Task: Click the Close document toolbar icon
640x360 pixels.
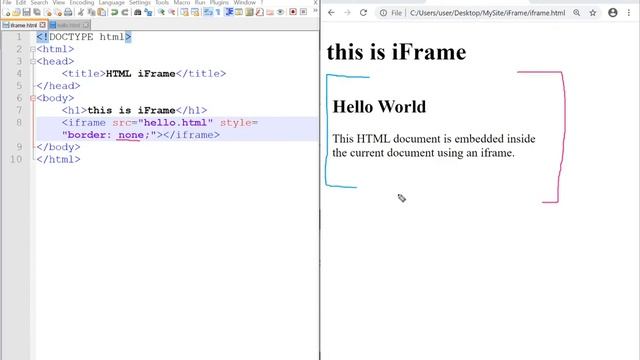Action: point(48,12)
